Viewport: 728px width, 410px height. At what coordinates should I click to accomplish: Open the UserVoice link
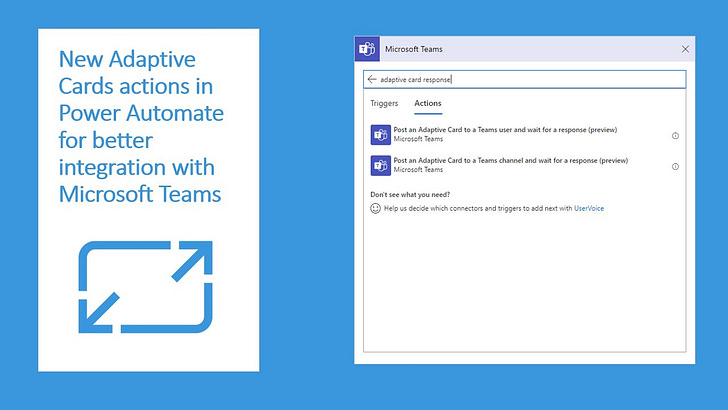click(589, 208)
